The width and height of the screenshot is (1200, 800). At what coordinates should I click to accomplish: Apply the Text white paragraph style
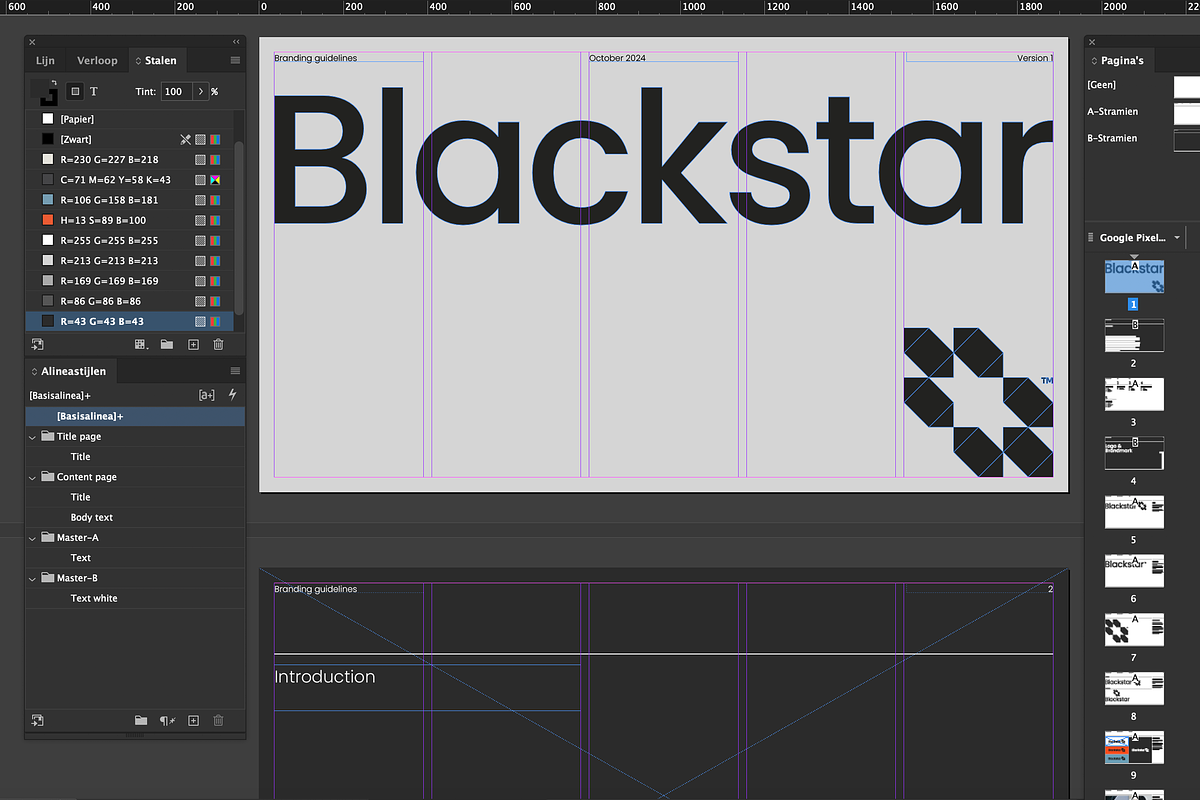[135, 598]
